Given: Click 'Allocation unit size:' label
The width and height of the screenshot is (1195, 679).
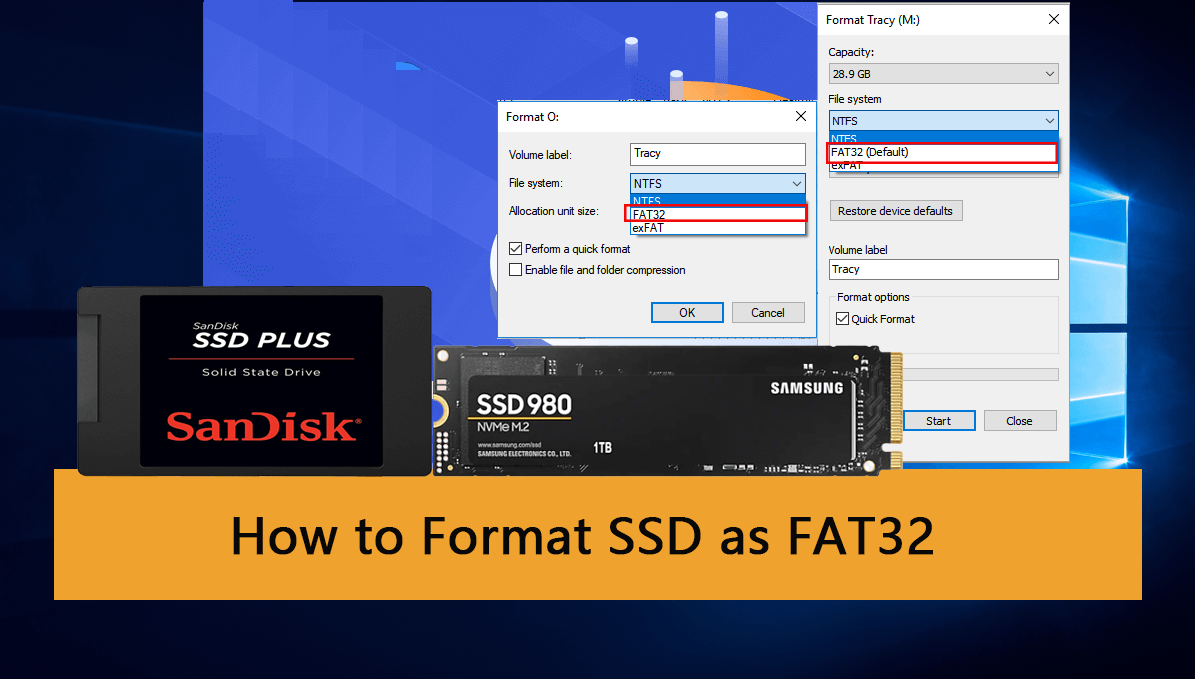Looking at the screenshot, I should click(x=553, y=211).
